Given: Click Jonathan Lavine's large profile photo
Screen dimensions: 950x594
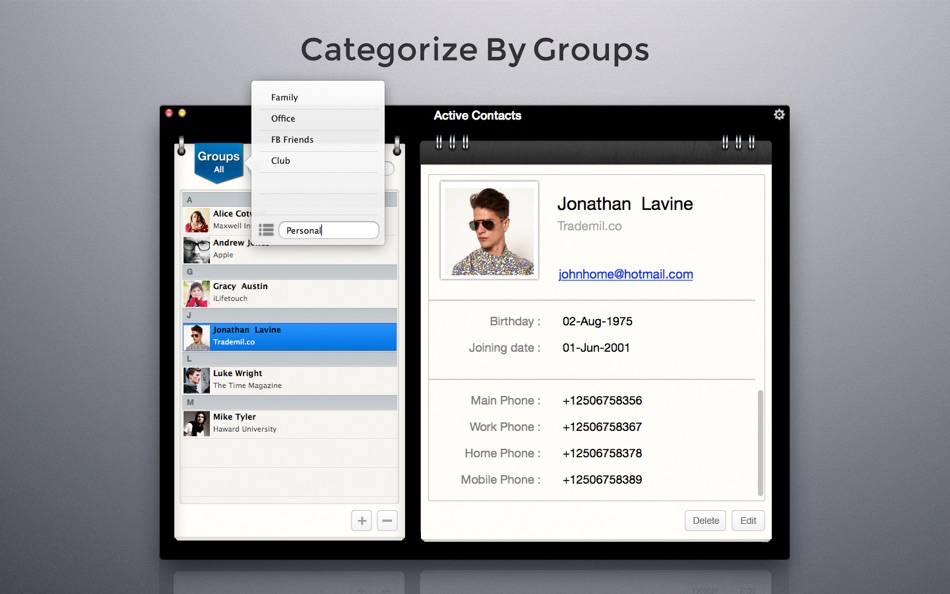Looking at the screenshot, I should tap(490, 230).
